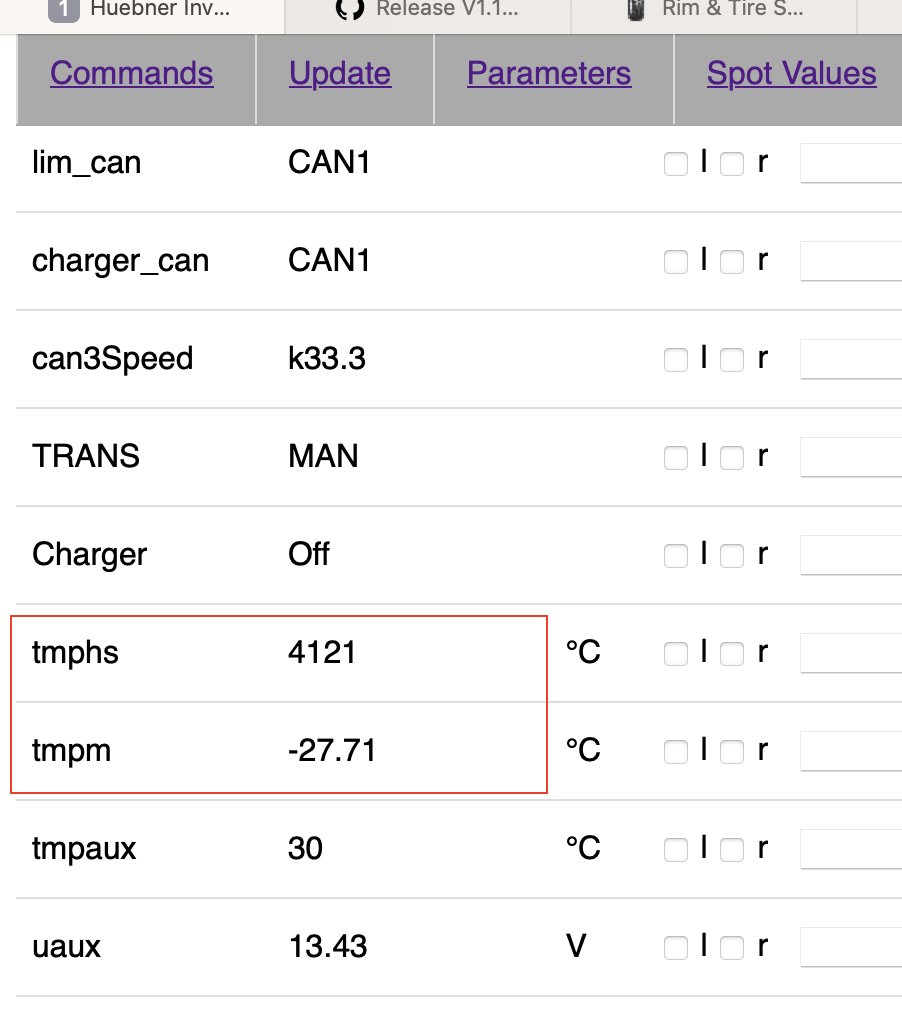Switch to the Rim & Tire tab
This screenshot has height=1010, width=902.
732,10
